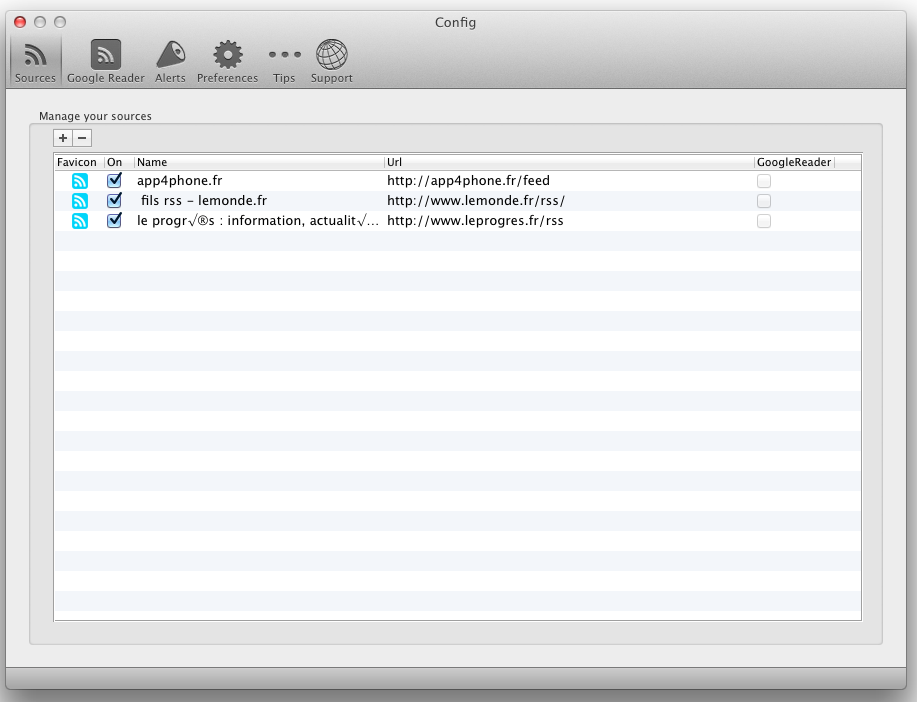Click the app4phone.fr RSS favicon
The height and width of the screenshot is (702, 917).
coord(80,181)
